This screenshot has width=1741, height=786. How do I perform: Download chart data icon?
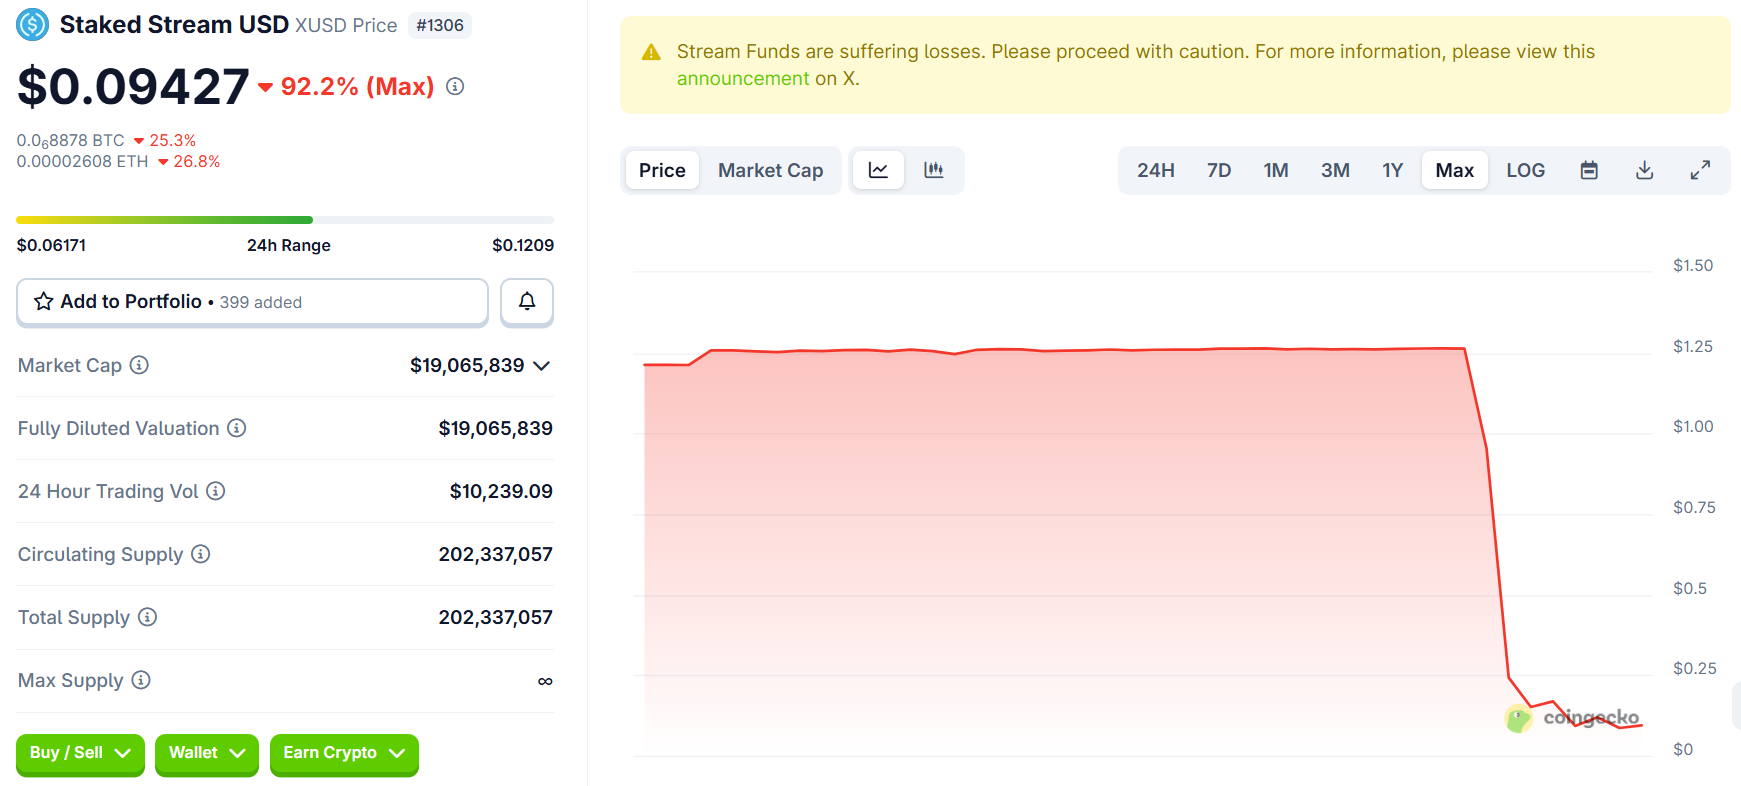click(x=1644, y=170)
